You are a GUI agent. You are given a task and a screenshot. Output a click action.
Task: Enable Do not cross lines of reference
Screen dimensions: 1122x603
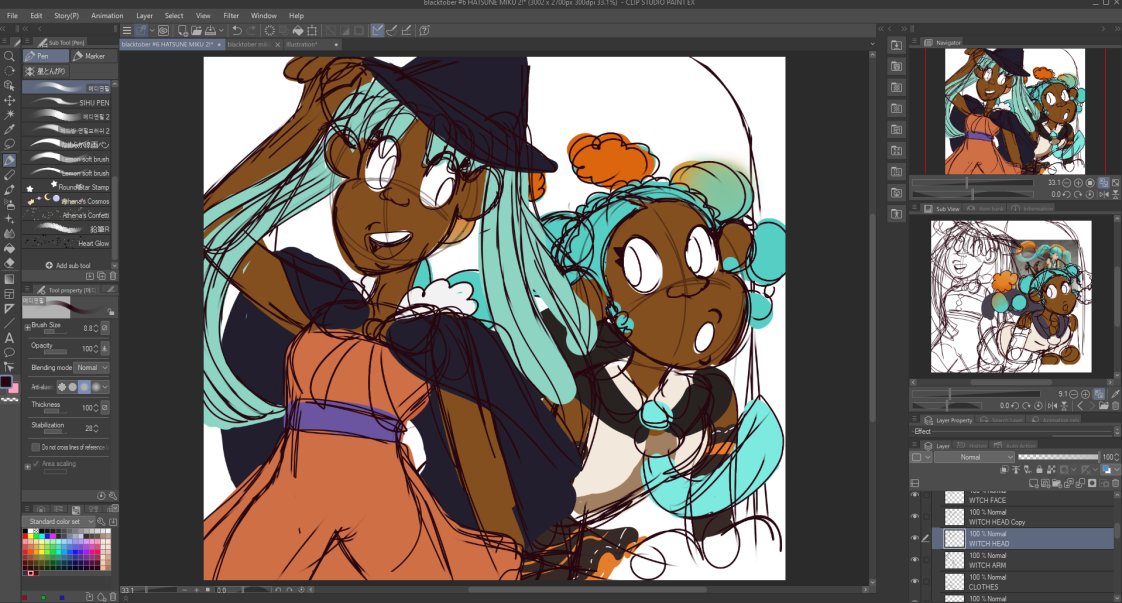36,447
